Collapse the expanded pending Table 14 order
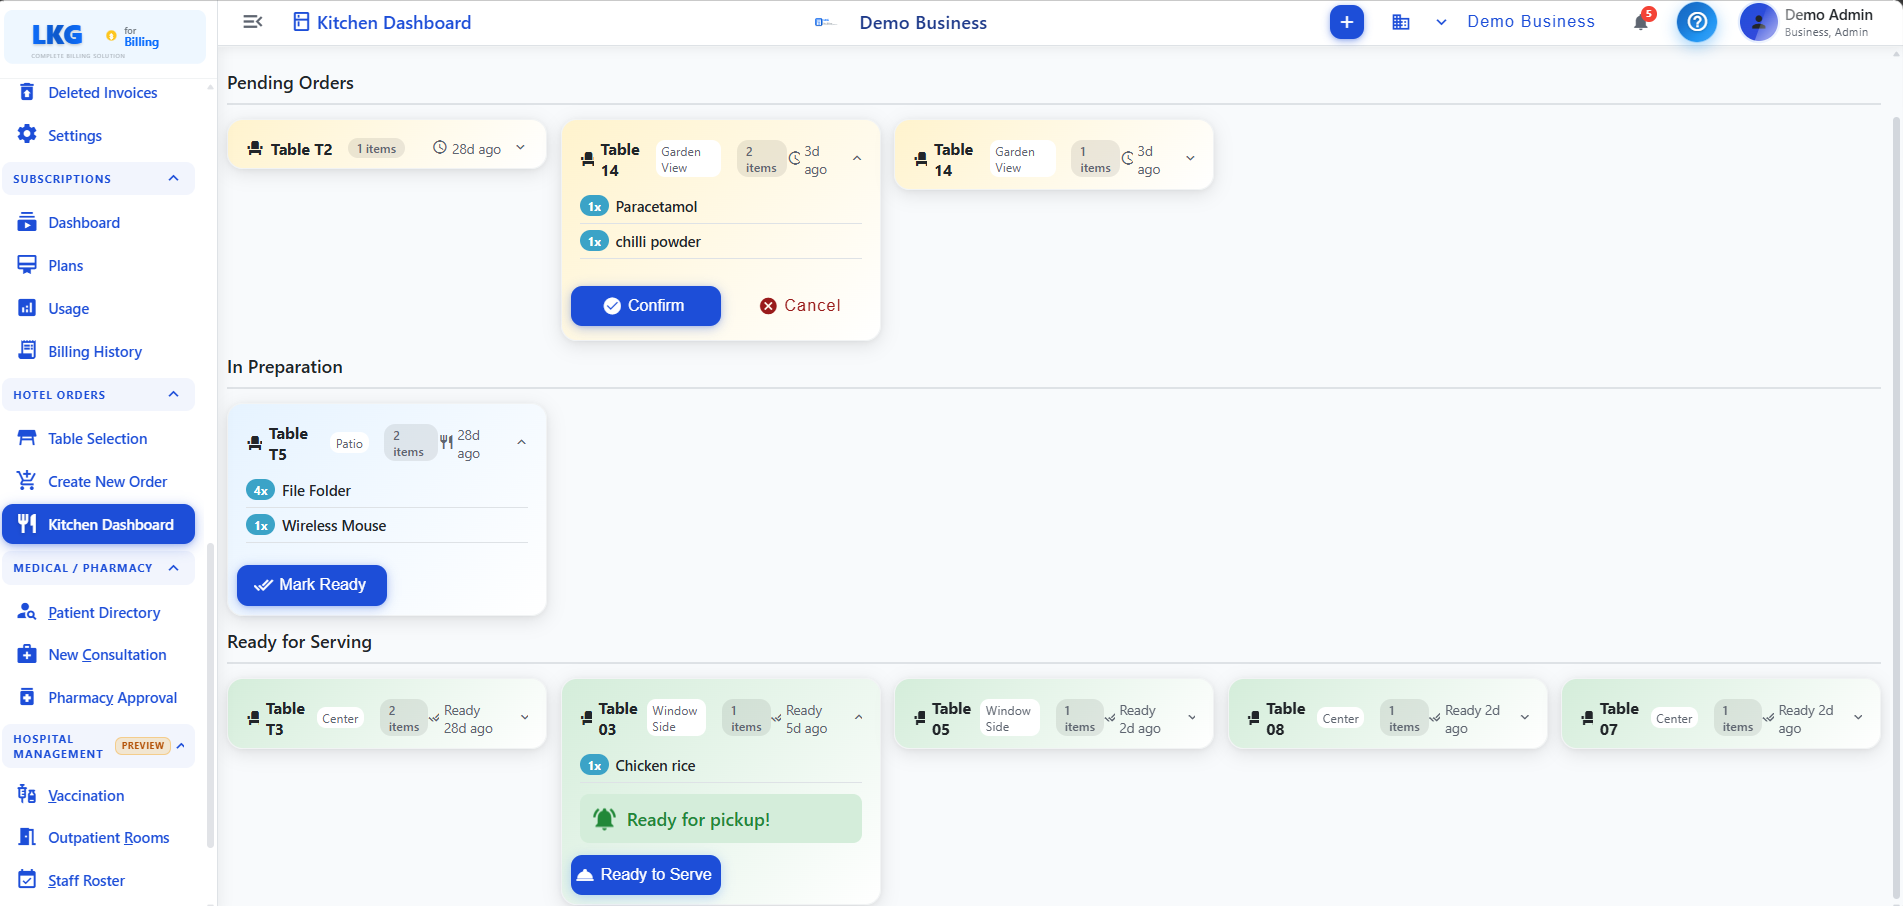Screen dimensions: 1903x906 [x=857, y=158]
